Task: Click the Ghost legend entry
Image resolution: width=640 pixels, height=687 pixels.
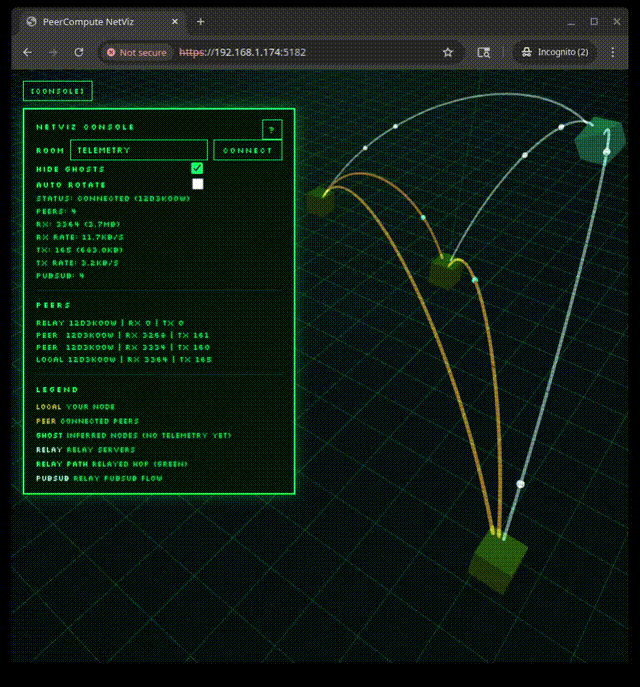Action: [134, 436]
